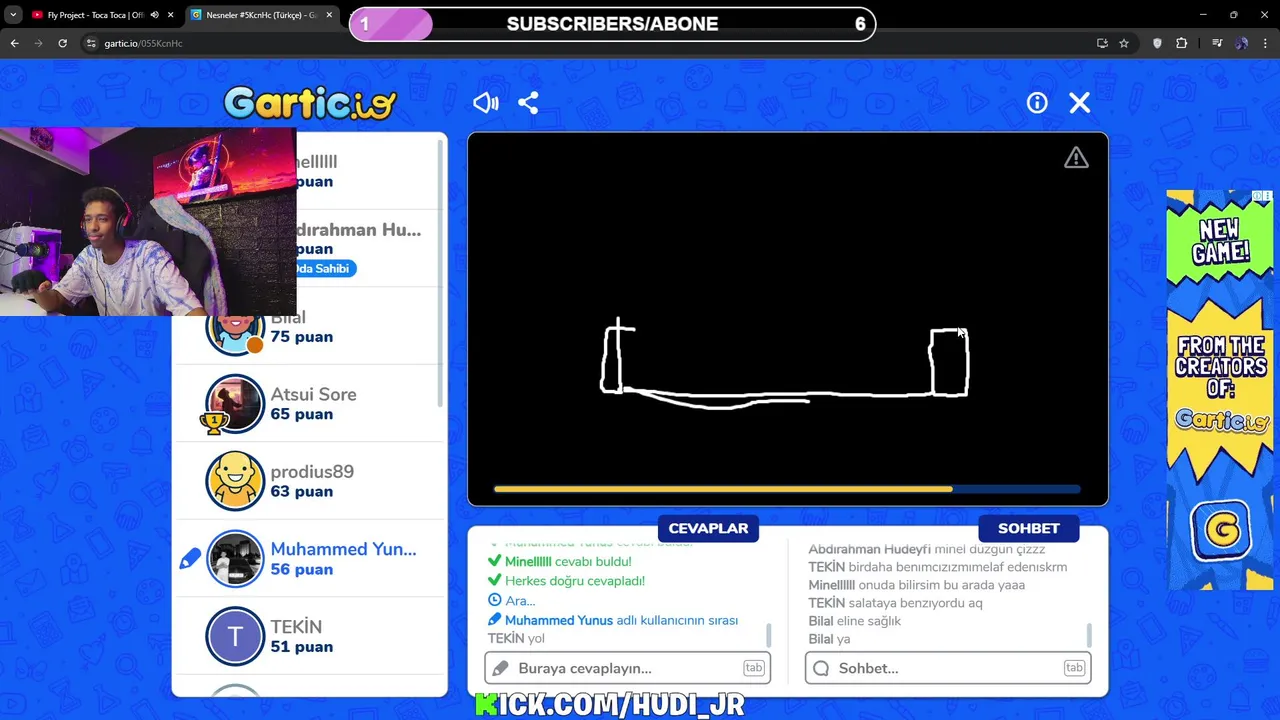Image resolution: width=1280 pixels, height=720 pixels.
Task: Click the tab key hint in chat field
Action: tap(1074, 668)
